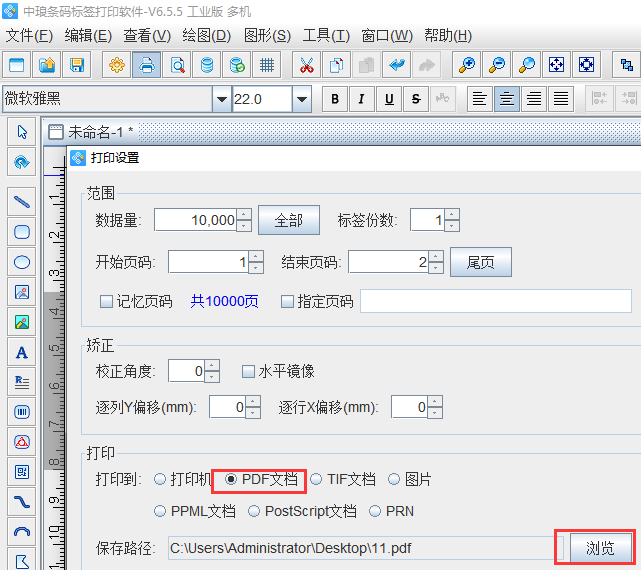Screen dimensions: 641x570
Task: Select the rounded rectangle tool
Action: point(22,232)
